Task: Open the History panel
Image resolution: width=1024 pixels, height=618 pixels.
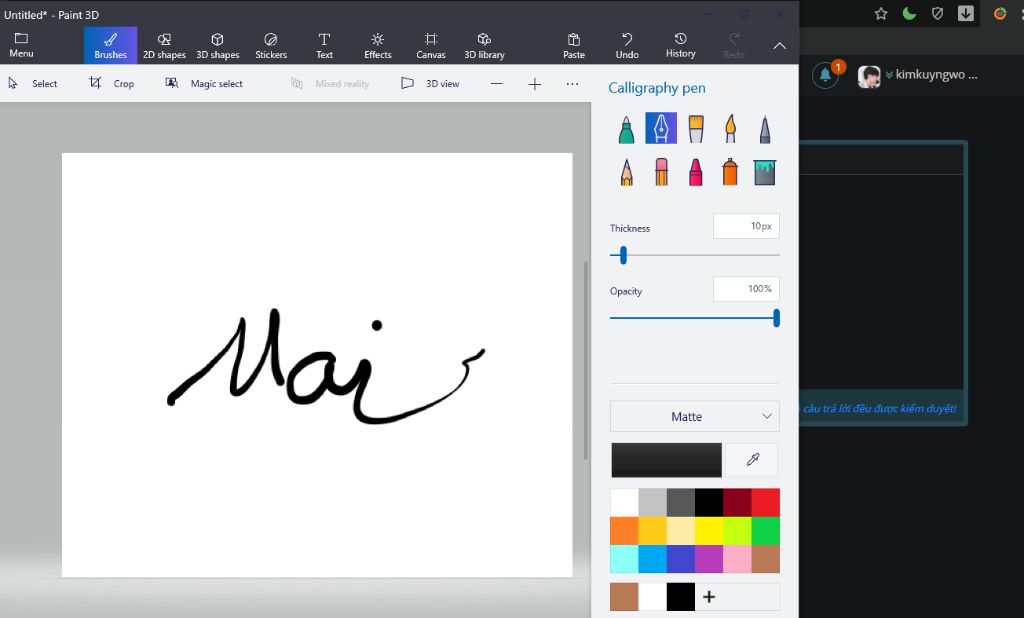Action: 680,45
